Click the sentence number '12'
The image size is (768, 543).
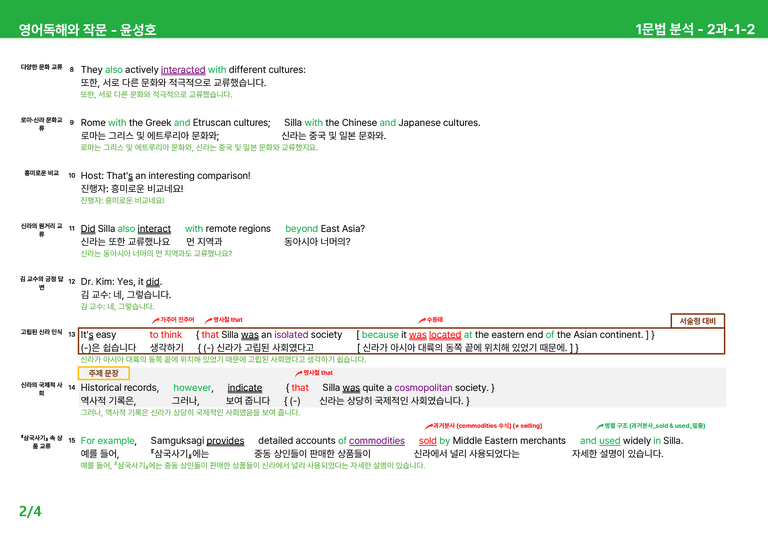72,282
